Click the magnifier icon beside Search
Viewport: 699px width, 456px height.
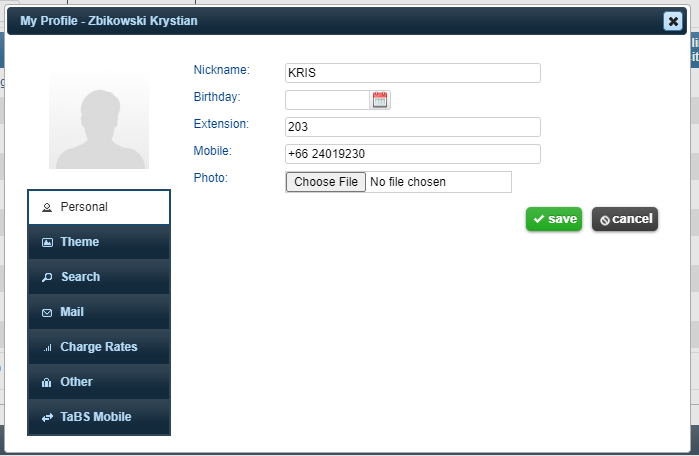pos(47,277)
